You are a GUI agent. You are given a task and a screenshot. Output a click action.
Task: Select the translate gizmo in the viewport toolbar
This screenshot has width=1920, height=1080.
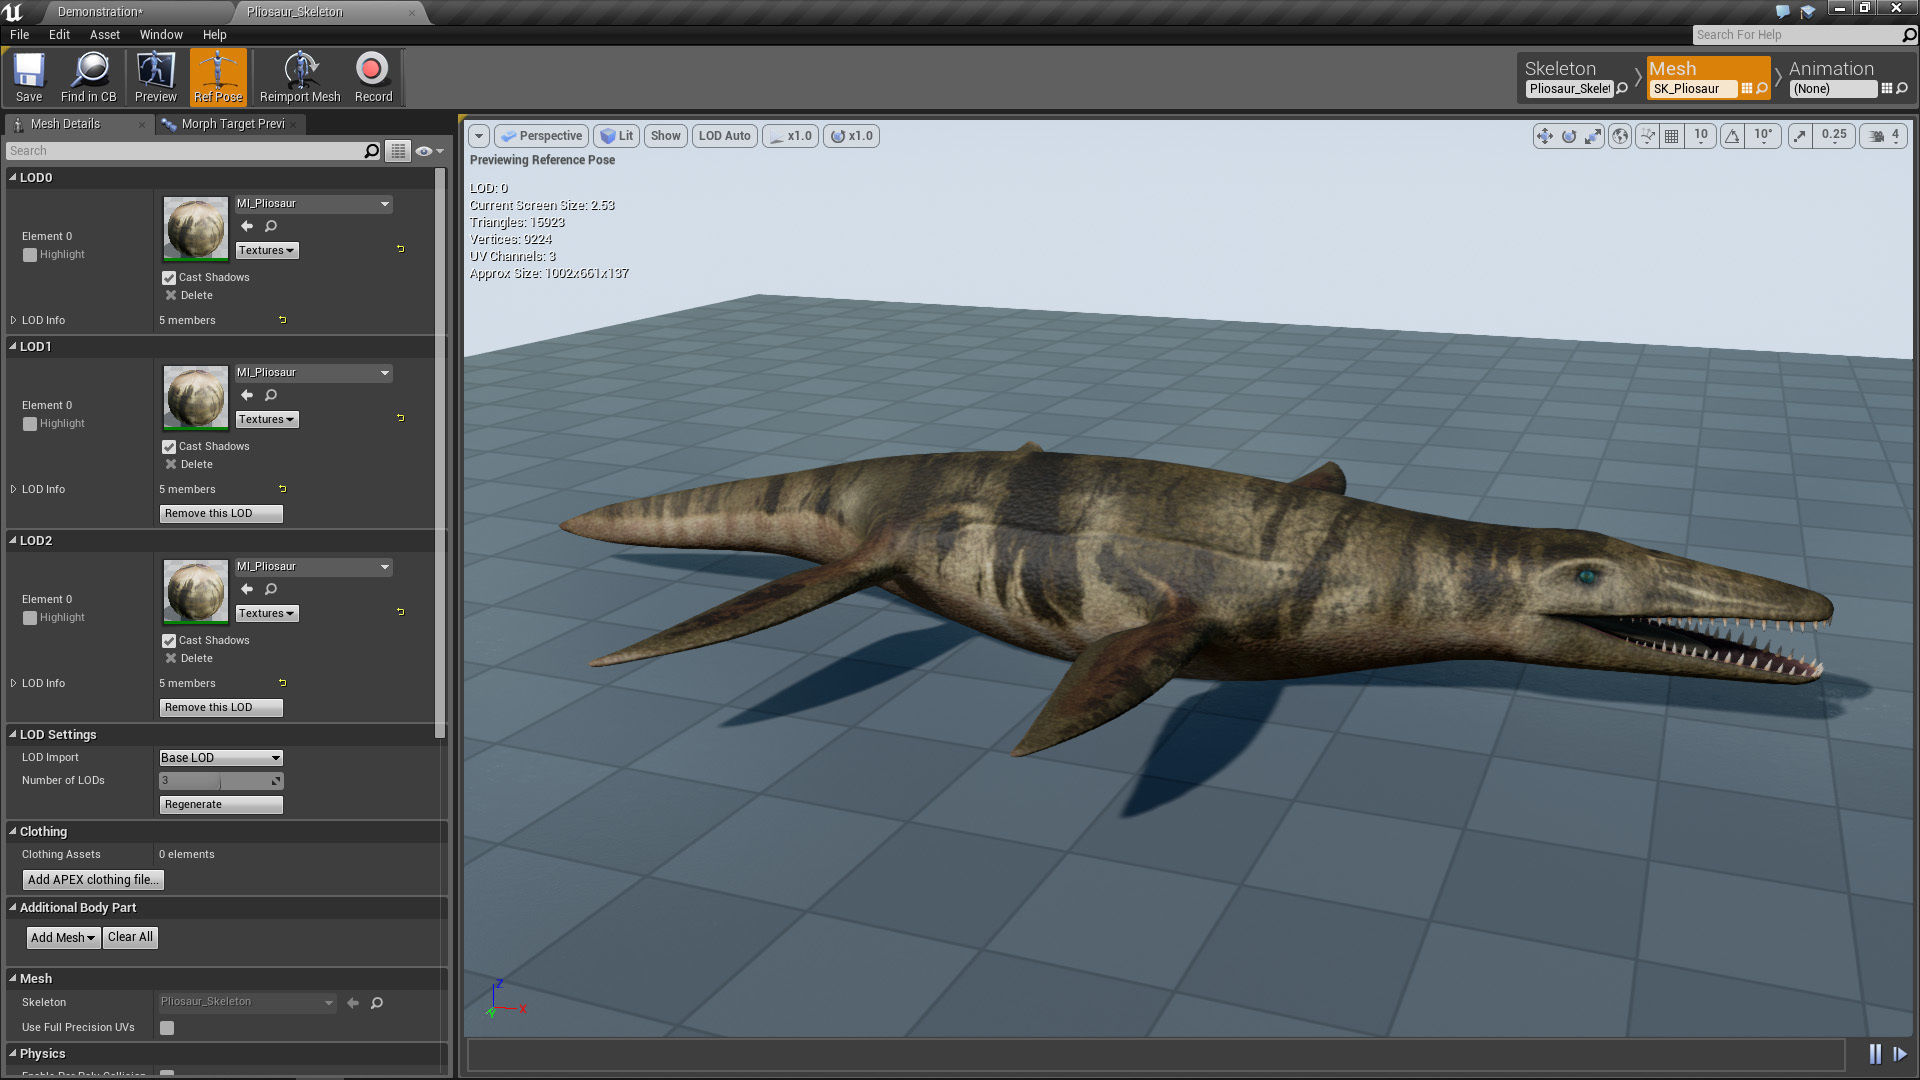1545,136
